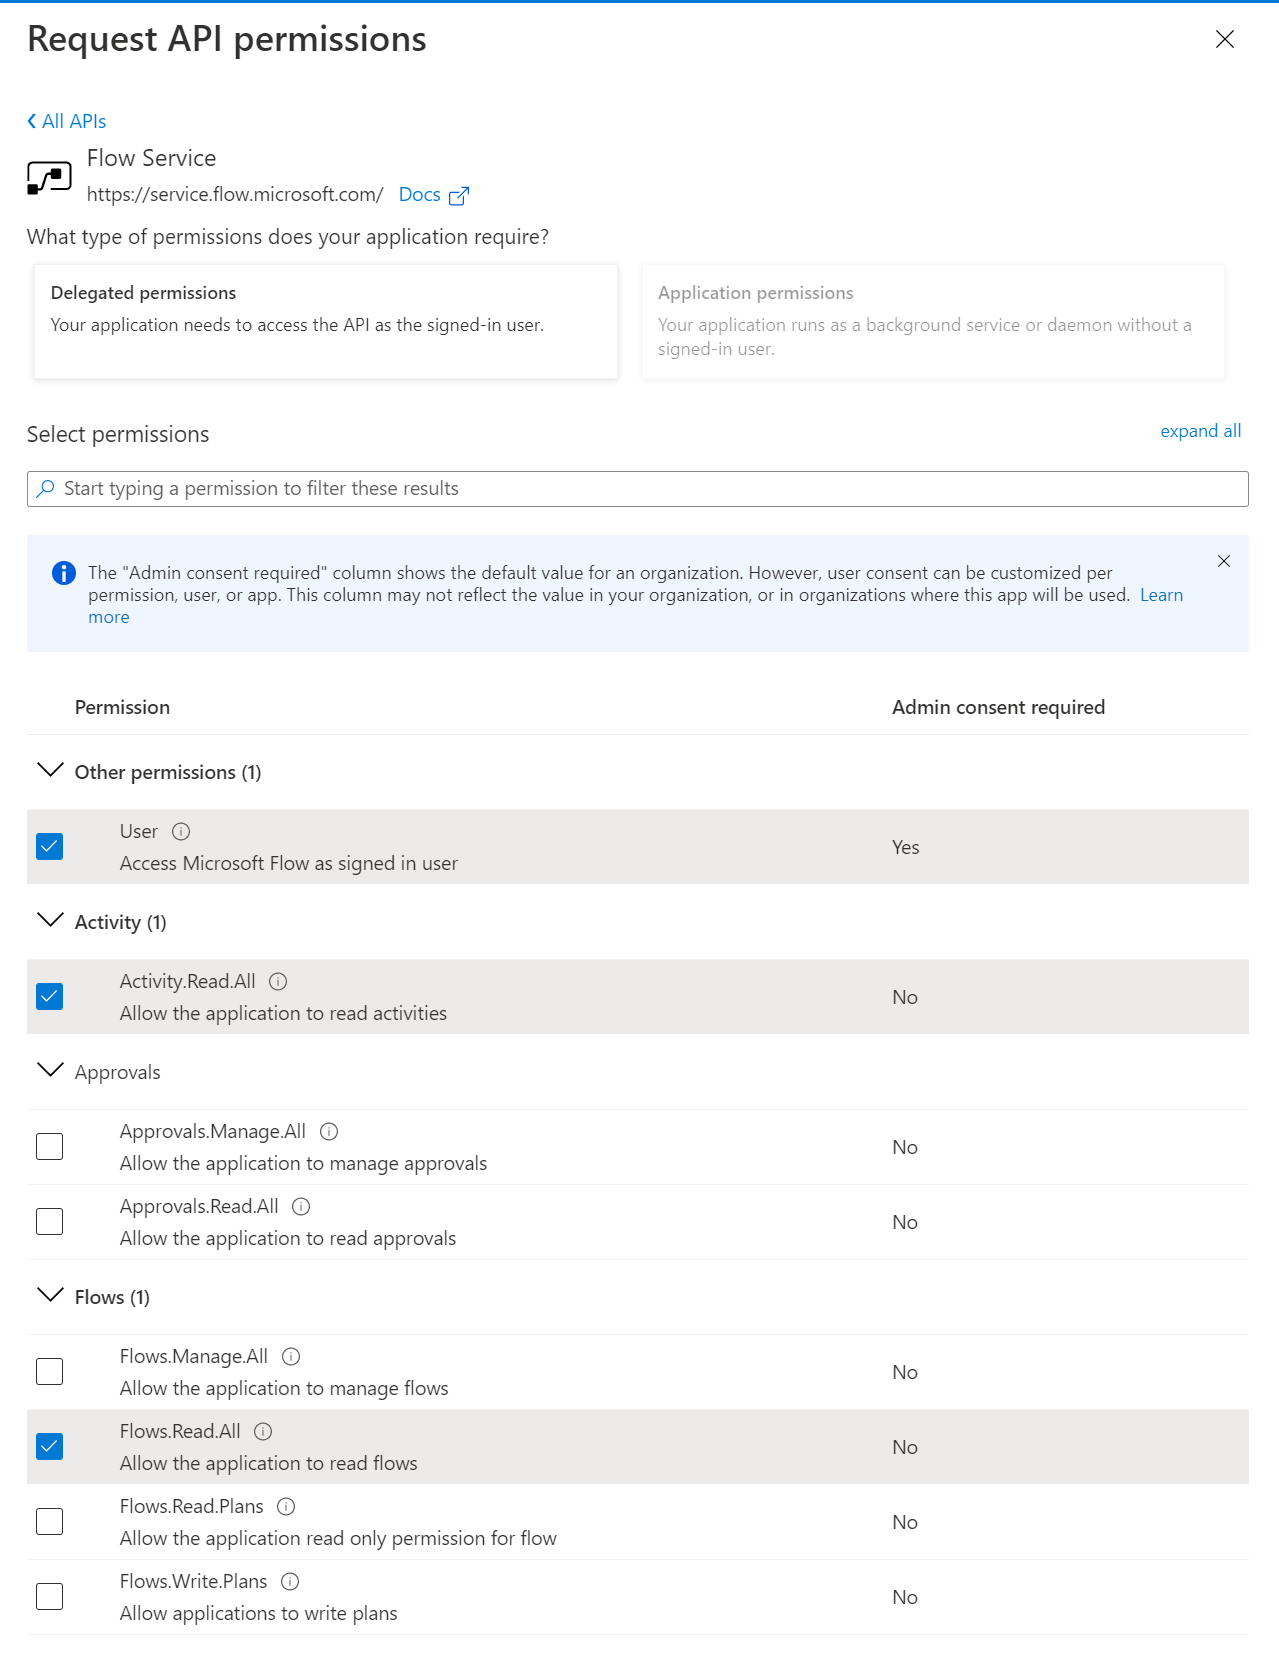Viewport: 1279px width, 1657px height.
Task: Collapse the Flows permission group
Action: click(x=50, y=1296)
